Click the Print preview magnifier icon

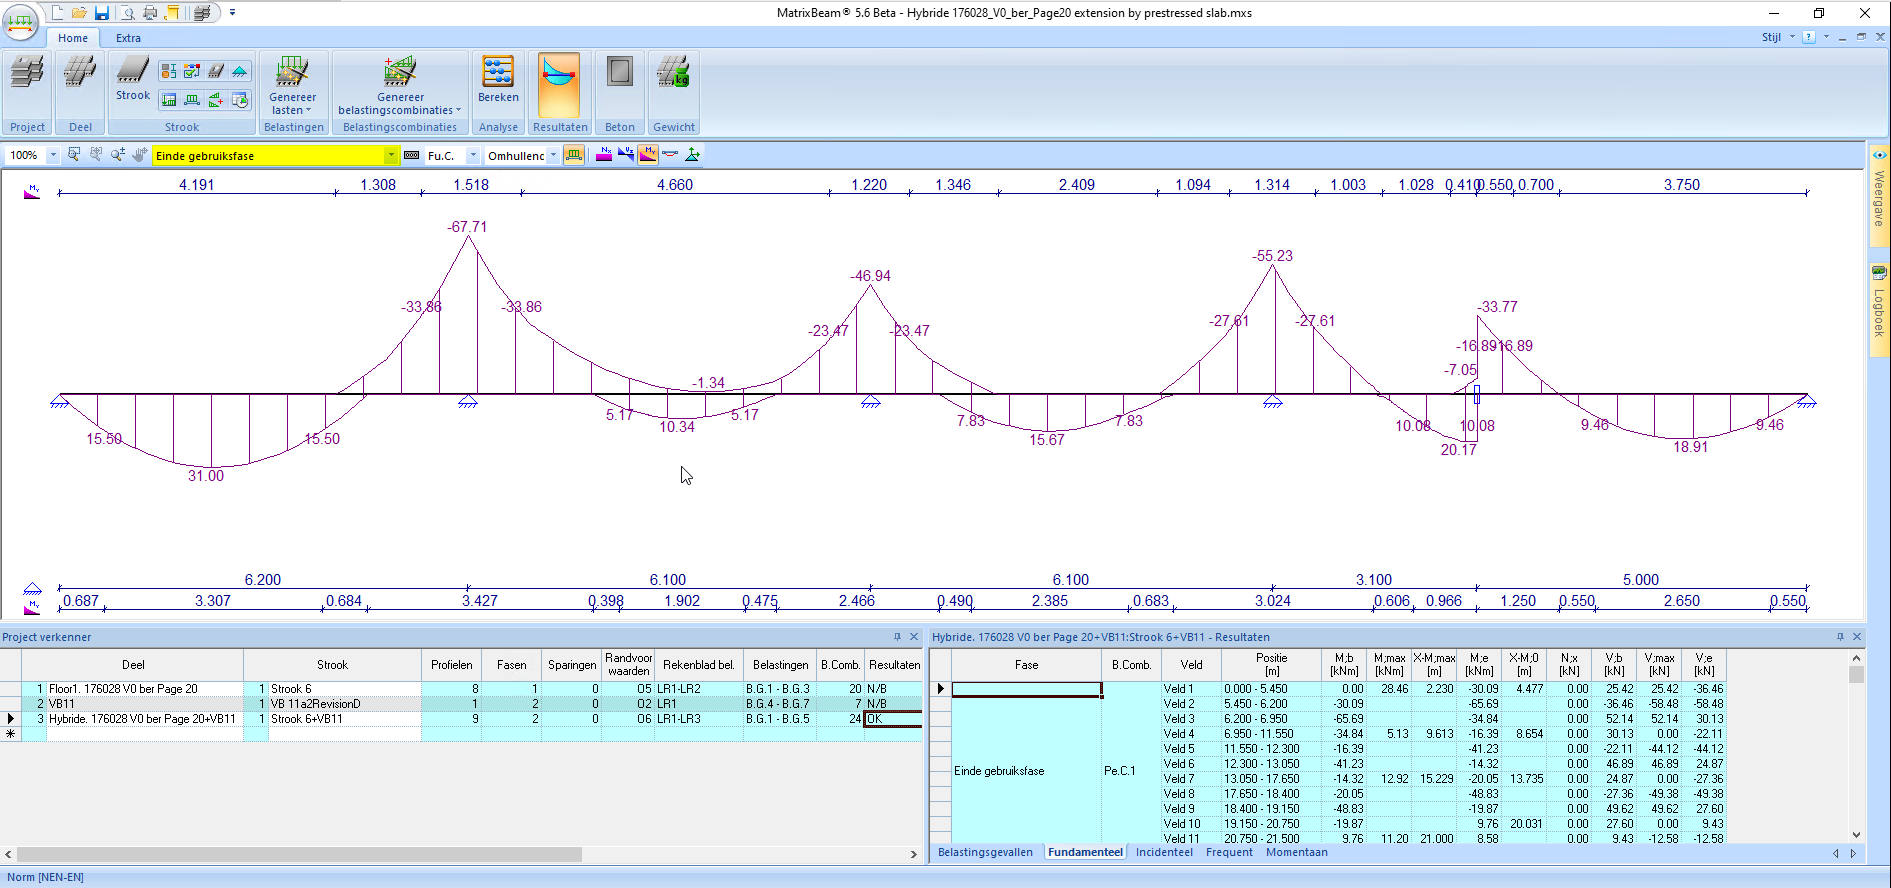pyautogui.click(x=127, y=13)
